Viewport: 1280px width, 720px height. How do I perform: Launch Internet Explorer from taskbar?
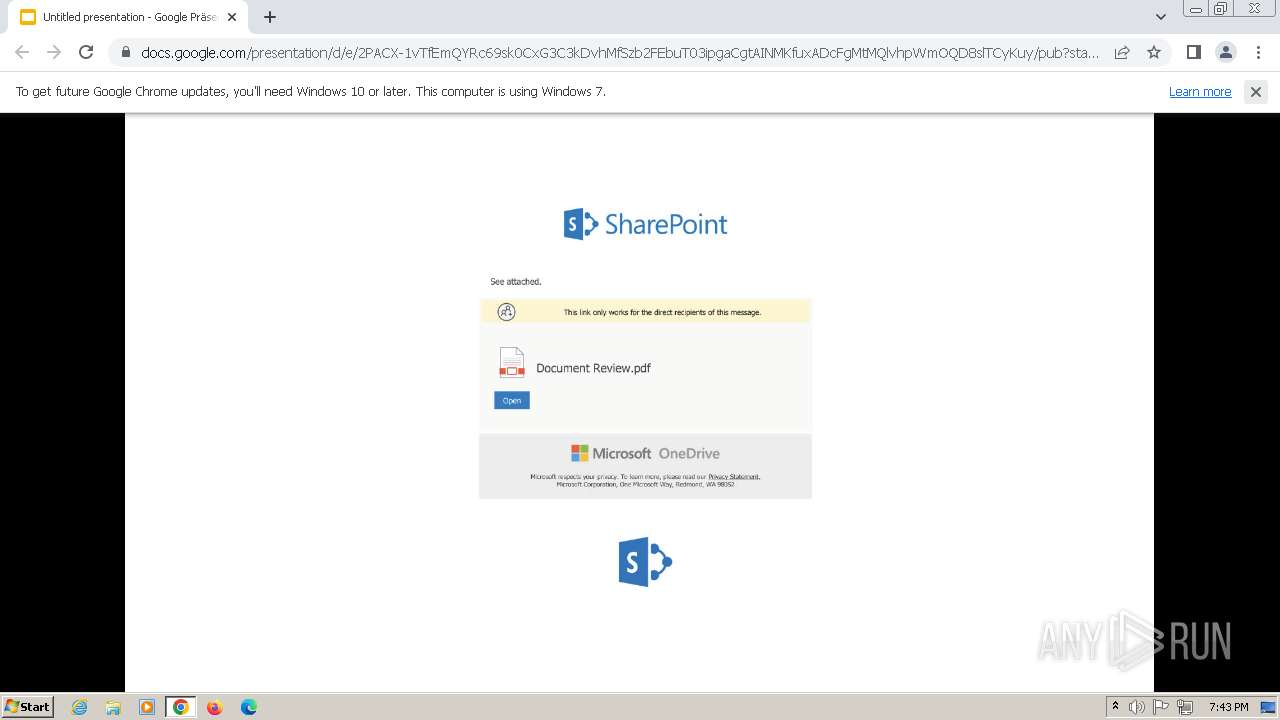point(80,707)
